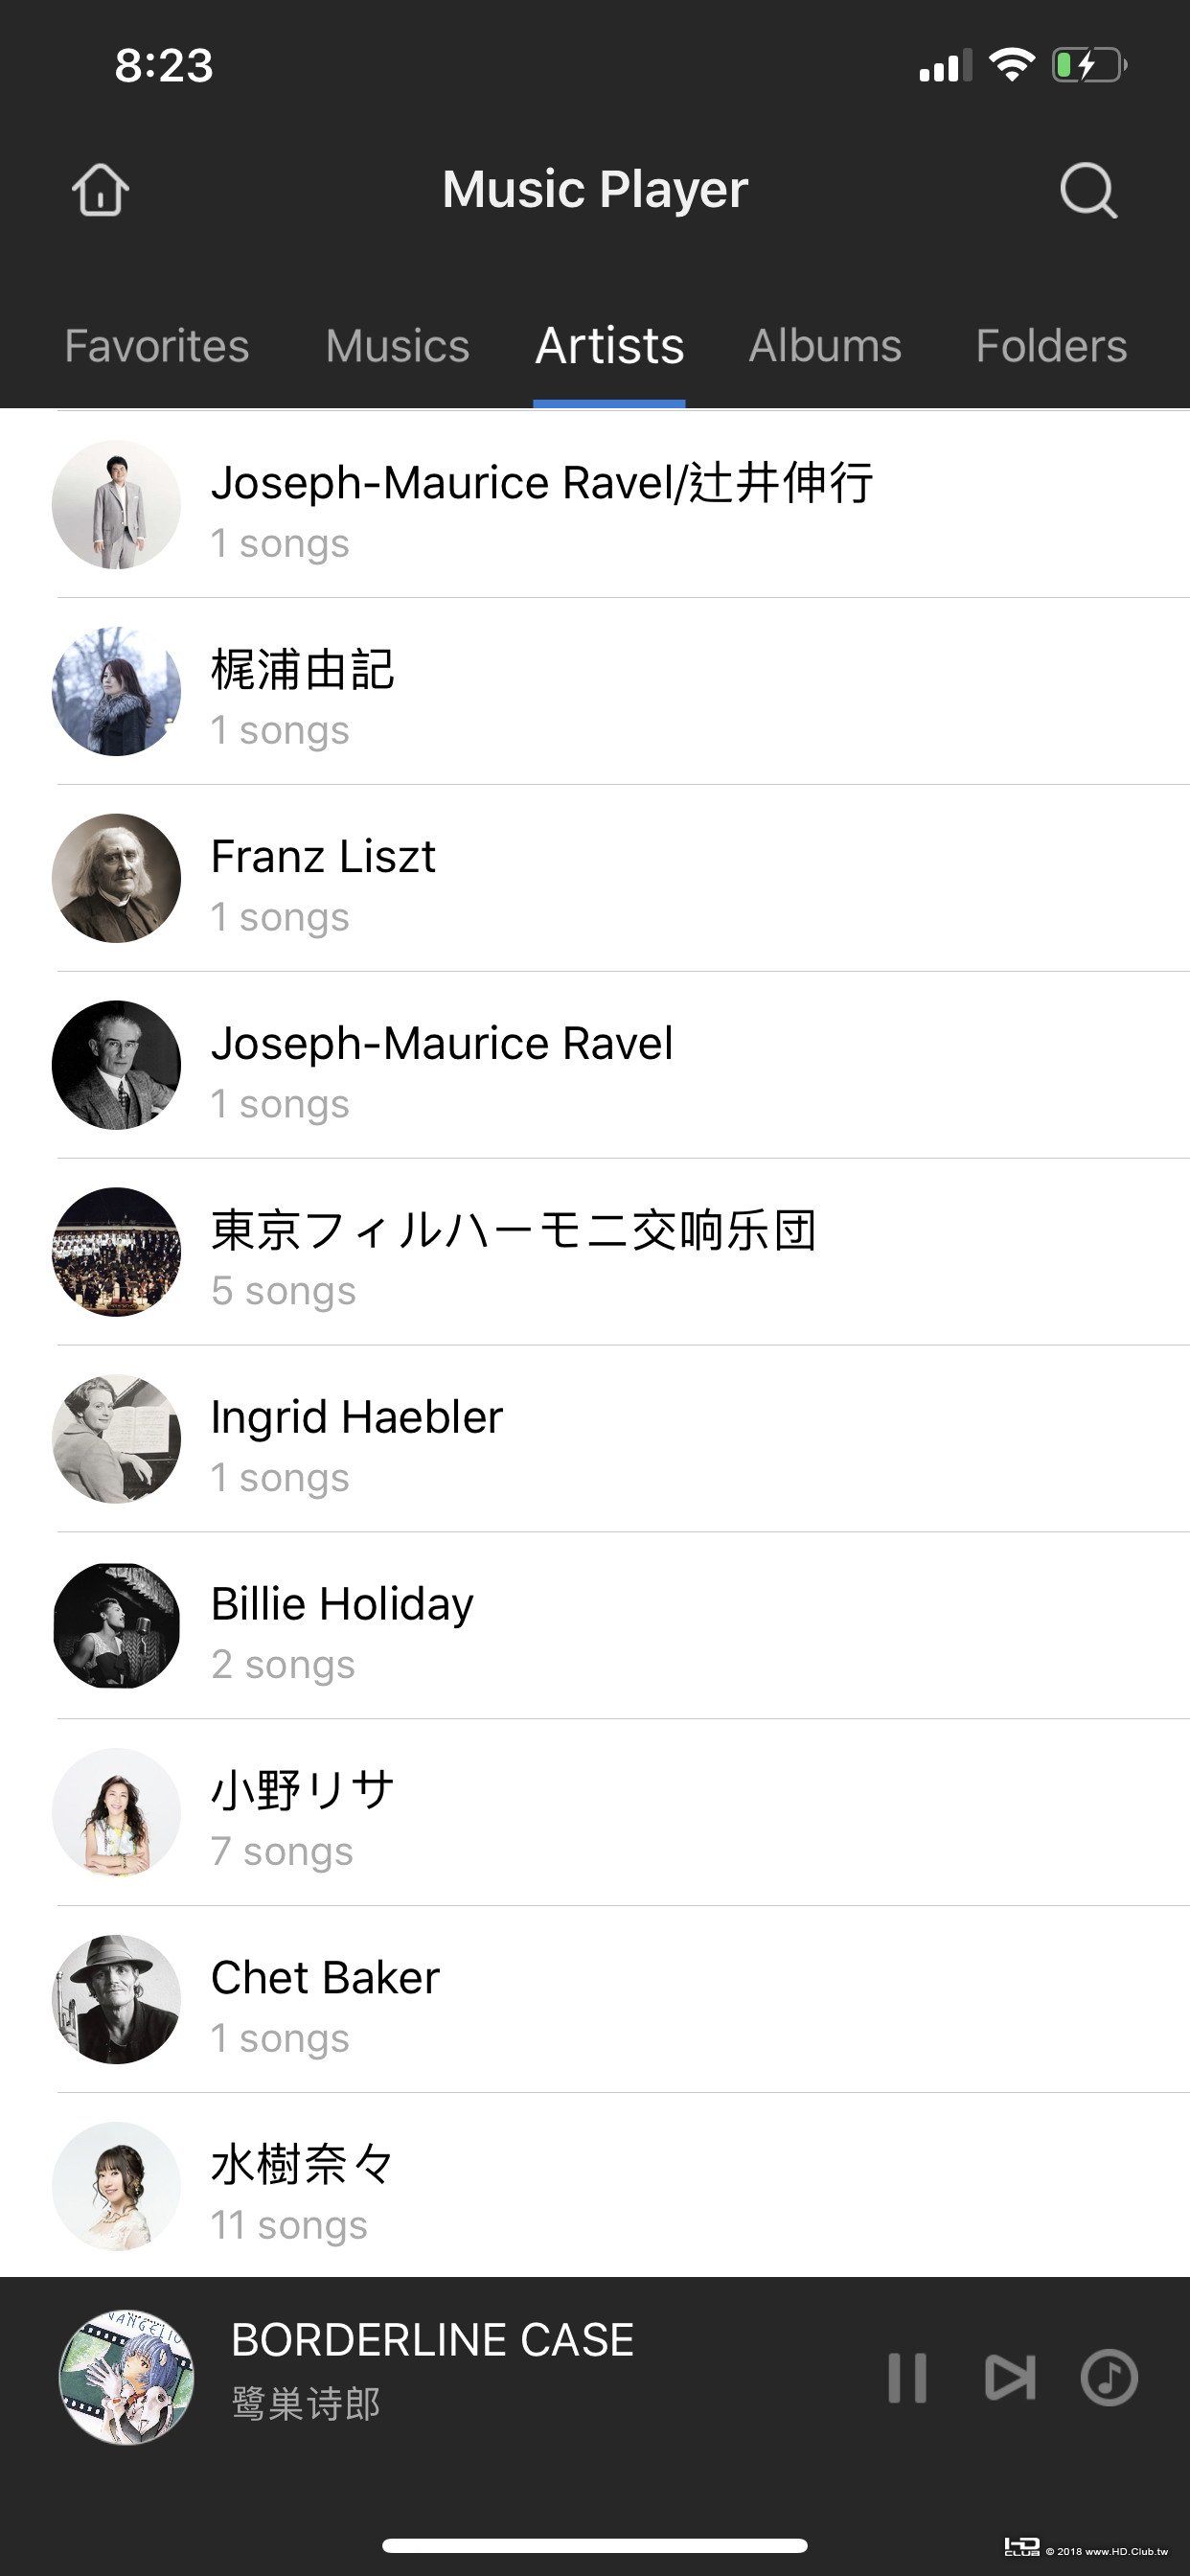
Task: Switch to the Musics tab
Action: (x=397, y=346)
